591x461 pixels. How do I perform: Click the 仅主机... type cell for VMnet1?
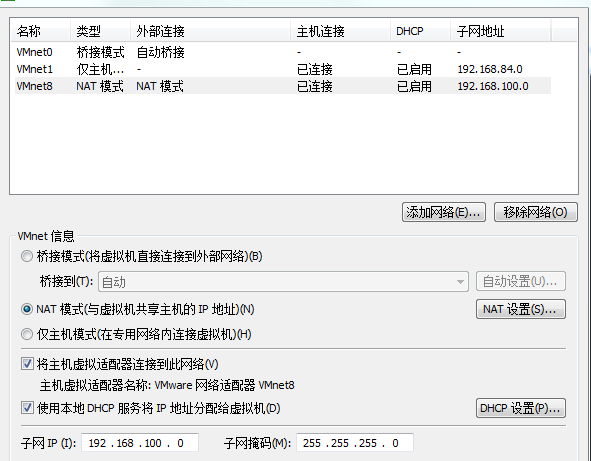(x=100, y=69)
